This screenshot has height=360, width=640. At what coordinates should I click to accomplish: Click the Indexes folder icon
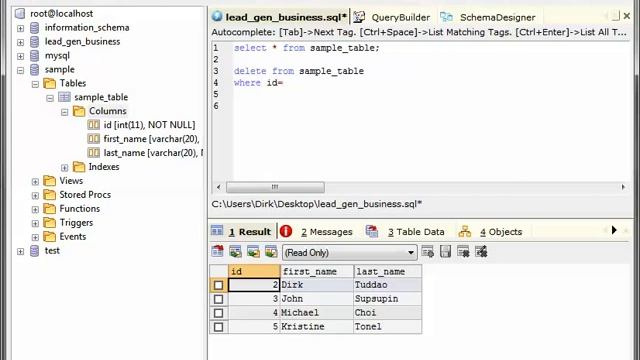(x=79, y=167)
